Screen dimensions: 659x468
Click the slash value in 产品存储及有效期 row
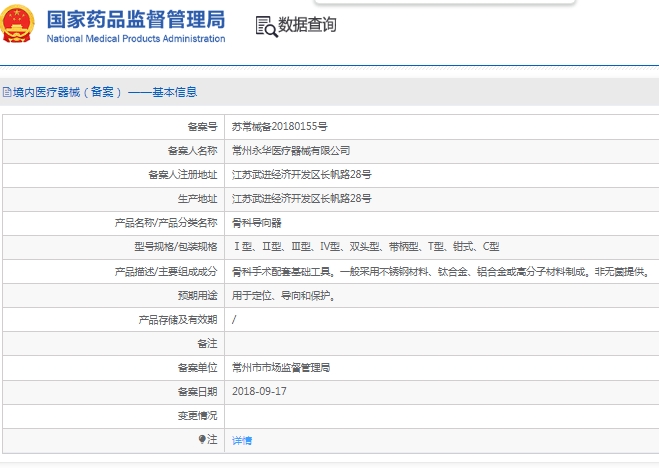[x=234, y=320]
